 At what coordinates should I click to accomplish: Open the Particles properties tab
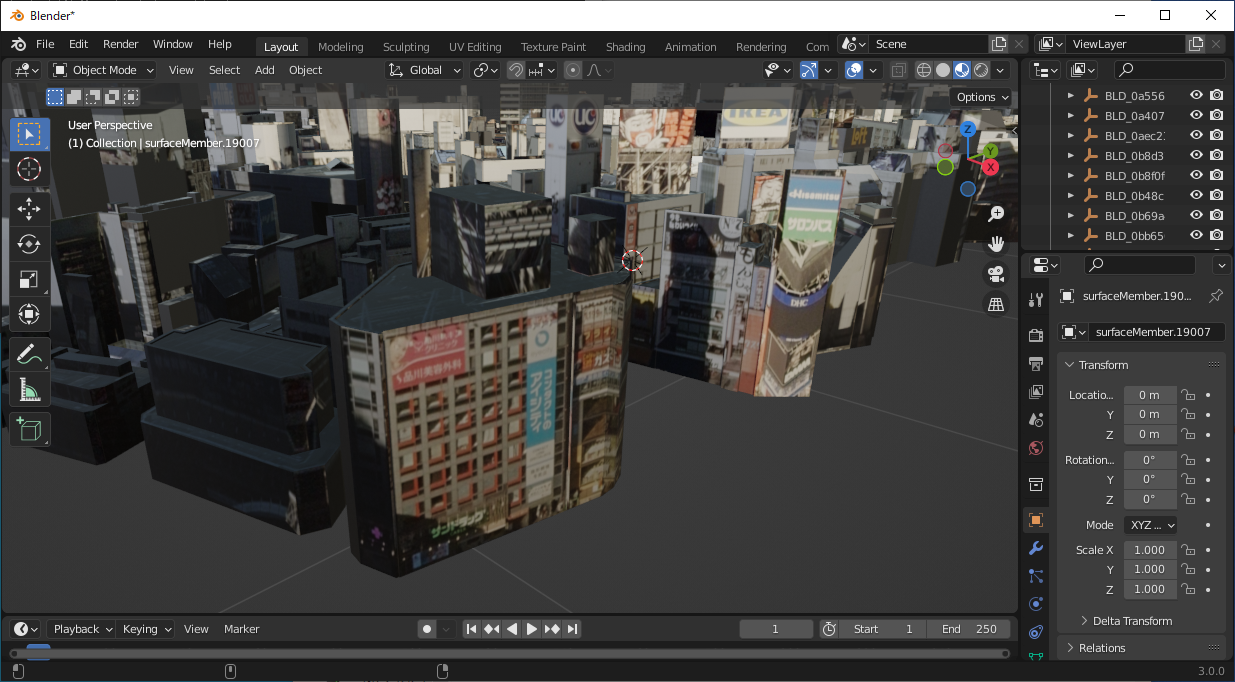point(1036,576)
